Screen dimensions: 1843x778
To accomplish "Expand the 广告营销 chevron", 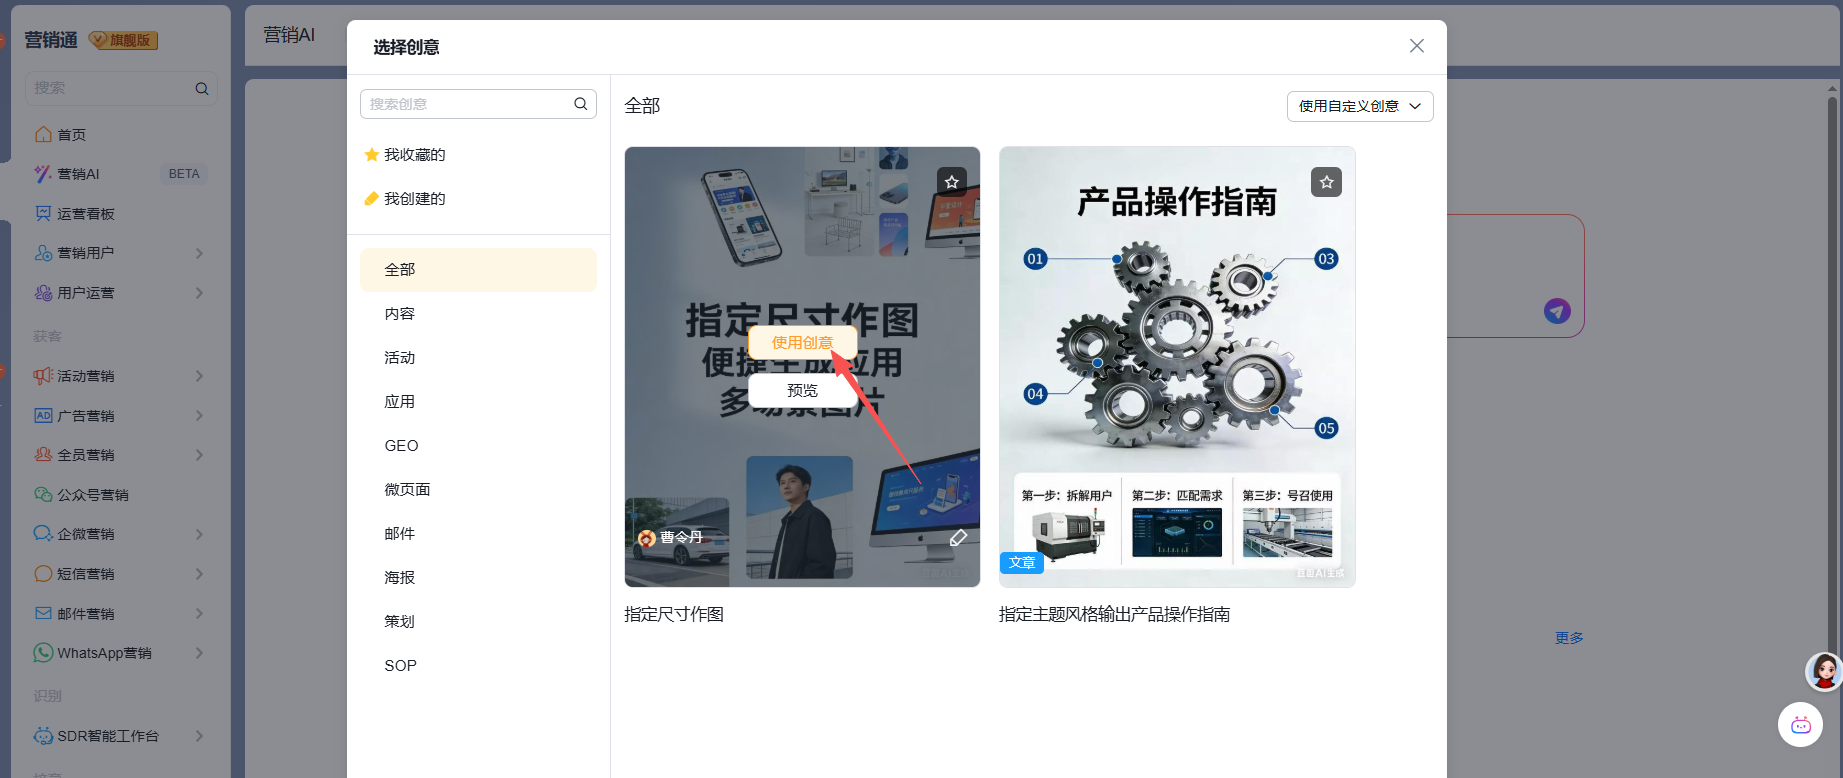I will pyautogui.click(x=199, y=415).
